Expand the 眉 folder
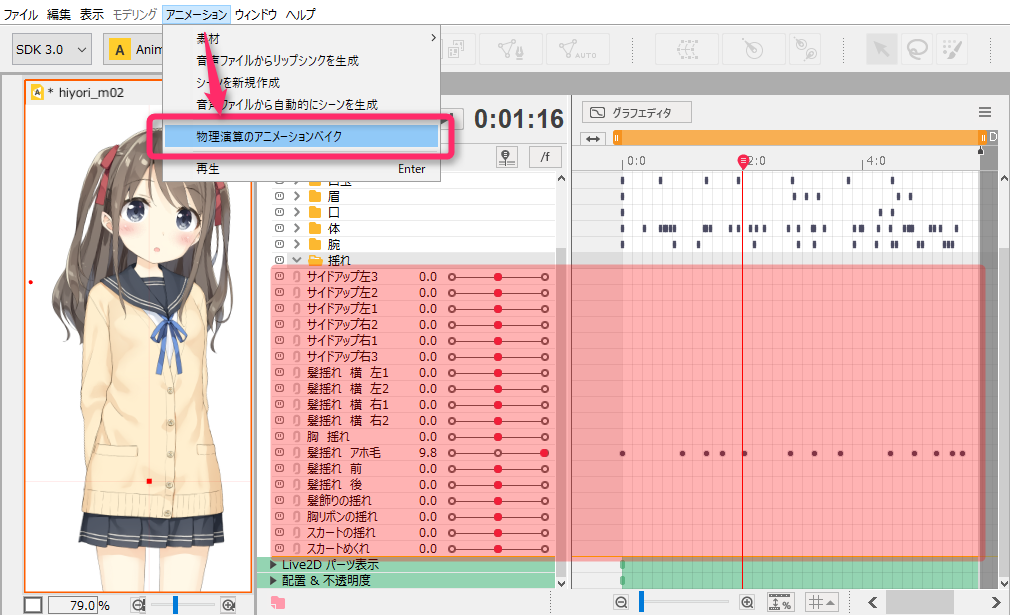This screenshot has height=615, width=1010. pos(296,196)
